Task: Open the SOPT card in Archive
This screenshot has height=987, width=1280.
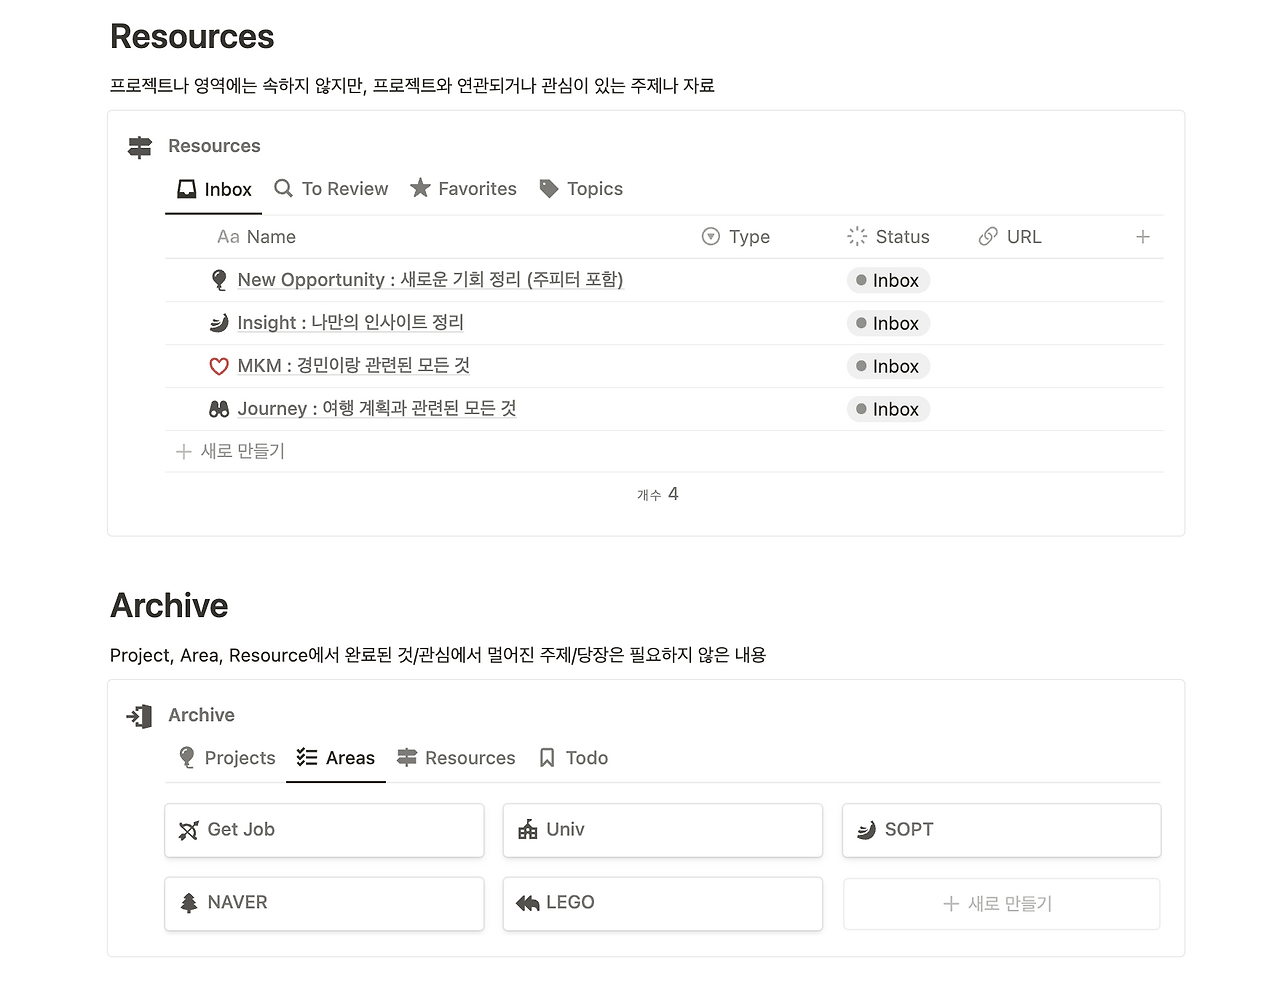Action: (x=1000, y=830)
